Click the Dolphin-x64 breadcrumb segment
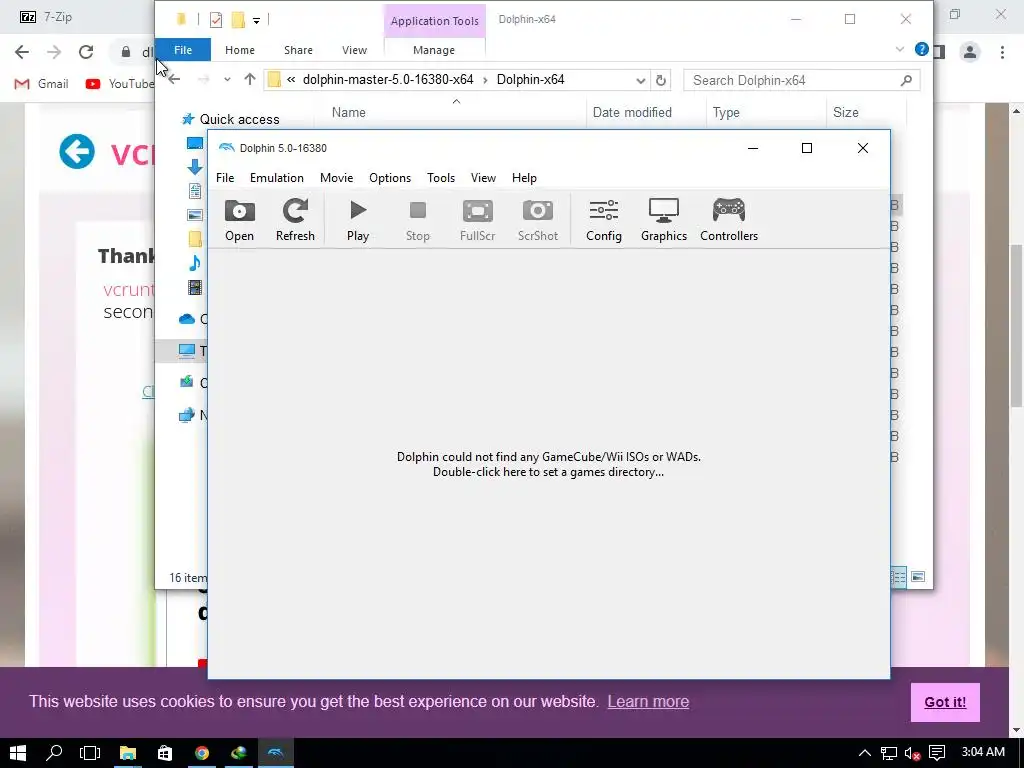Viewport: 1024px width, 768px height. (x=530, y=80)
